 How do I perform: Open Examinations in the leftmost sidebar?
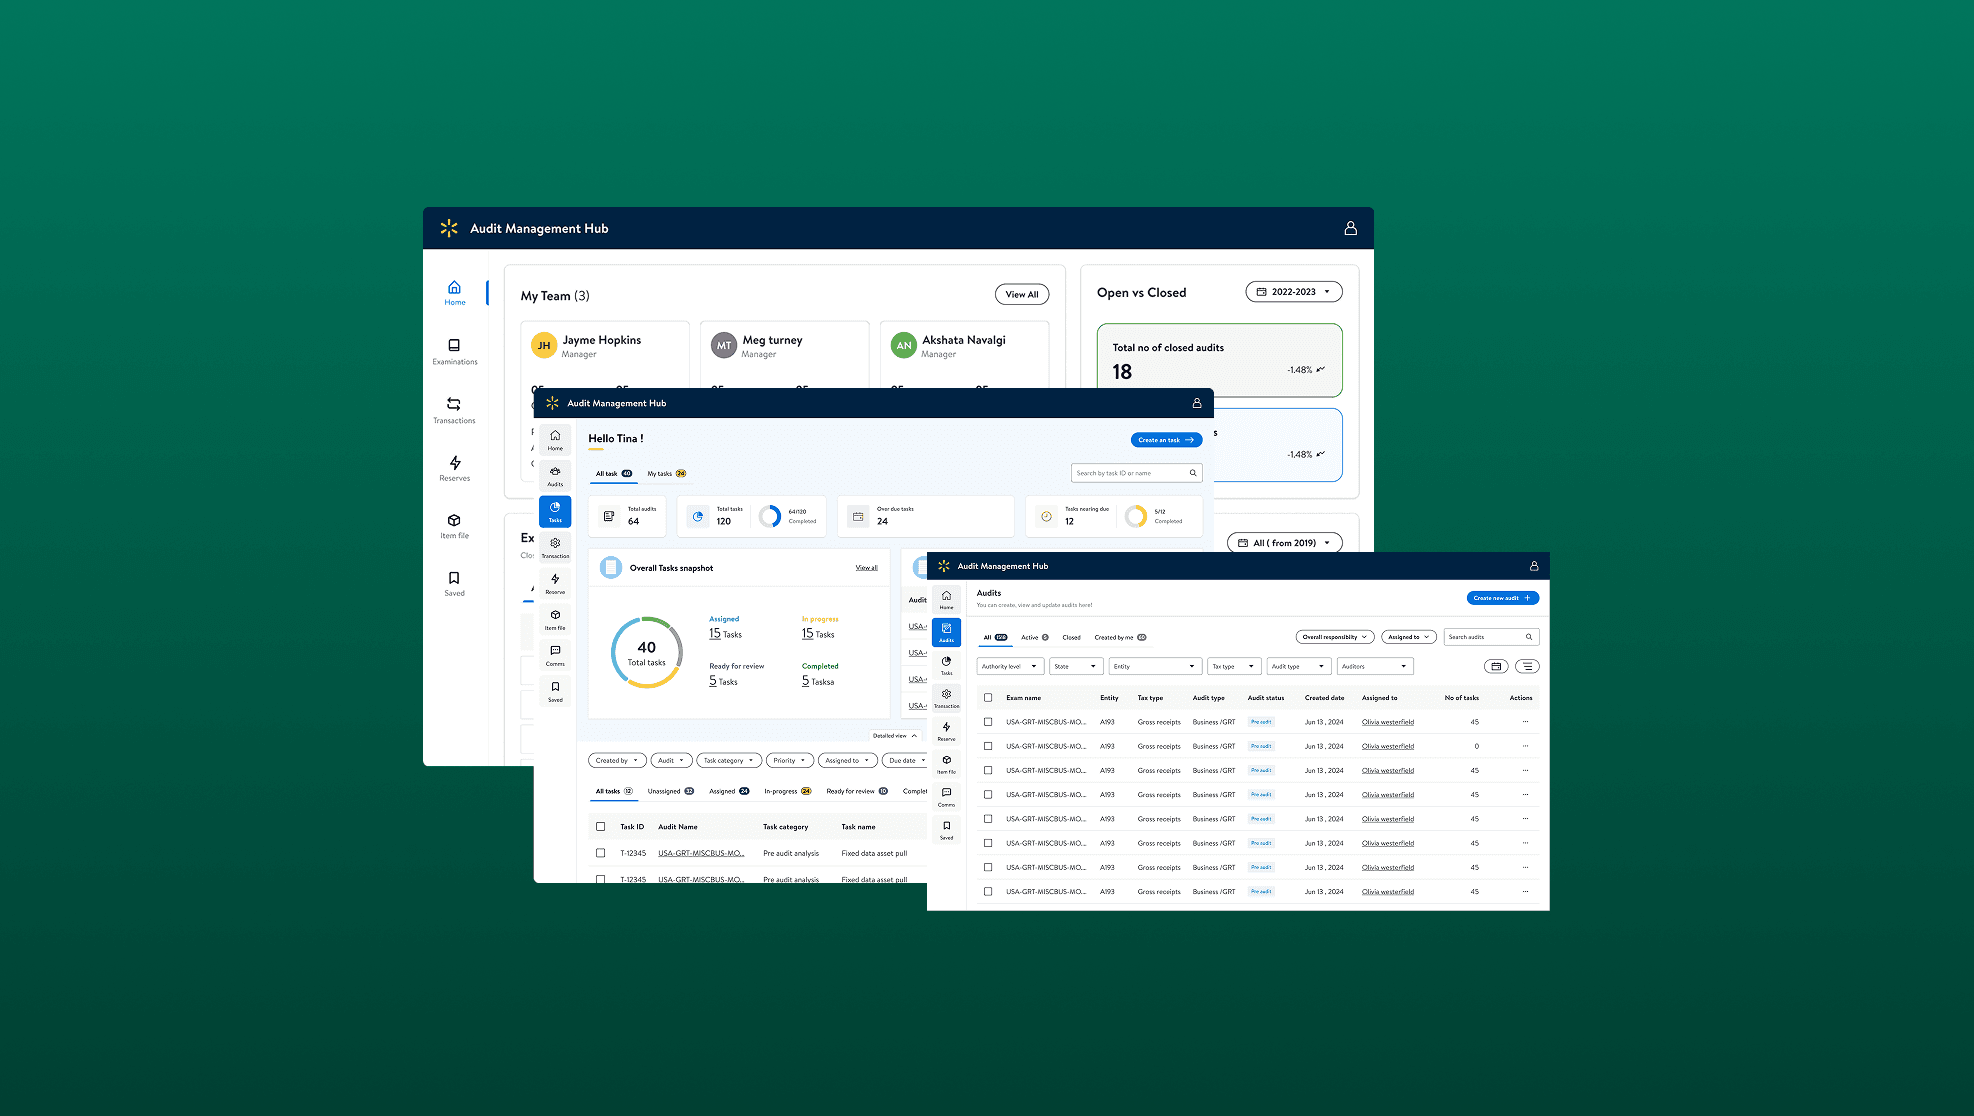pos(454,350)
